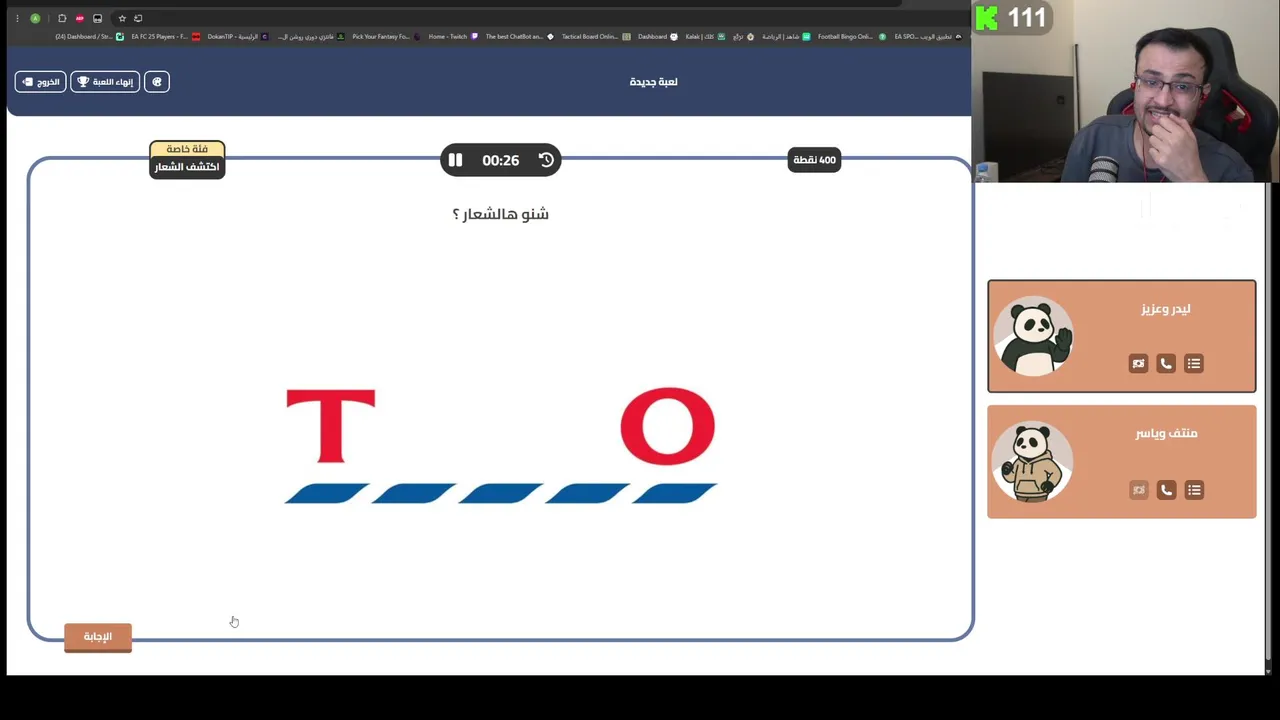The image size is (1280, 720).
Task: Click faded swap icon on منتف وياسر card
Action: (1138, 490)
